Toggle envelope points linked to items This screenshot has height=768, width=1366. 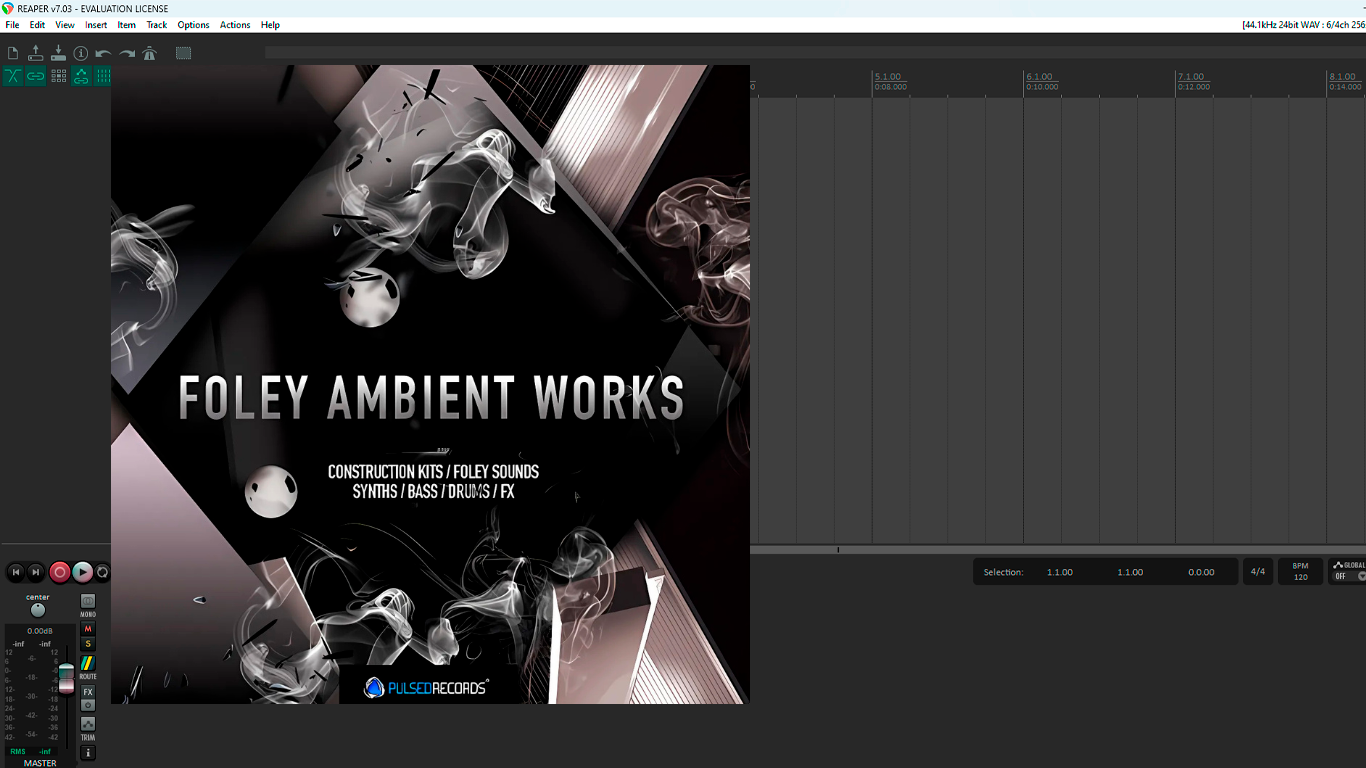pyautogui.click(x=81, y=76)
